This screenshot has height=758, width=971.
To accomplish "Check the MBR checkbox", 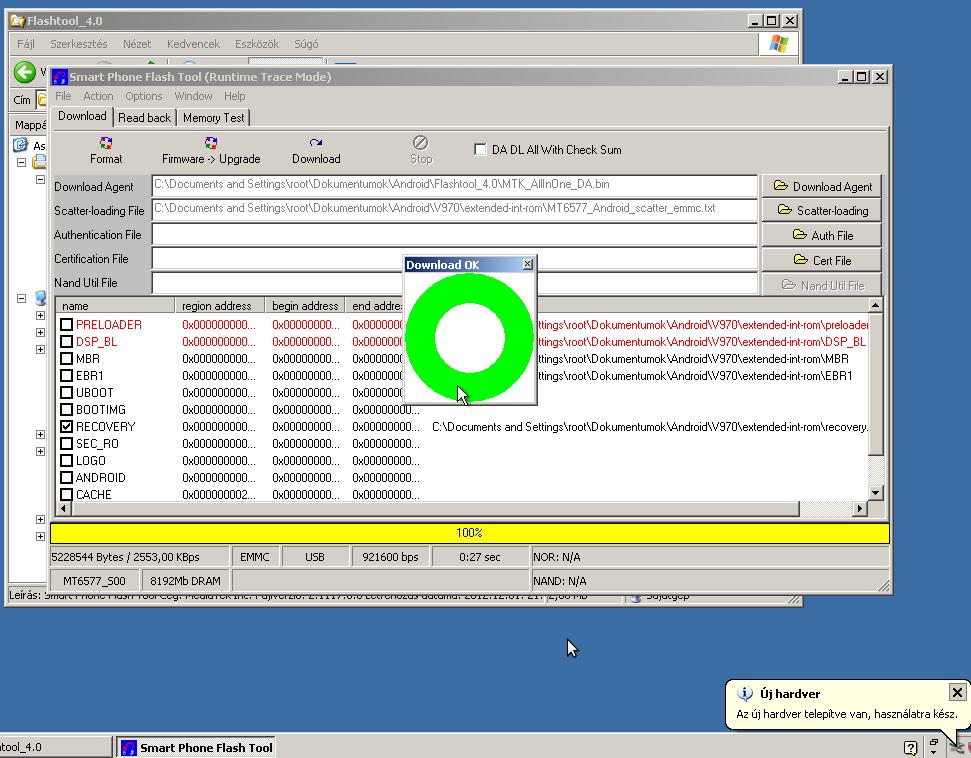I will click(x=66, y=359).
